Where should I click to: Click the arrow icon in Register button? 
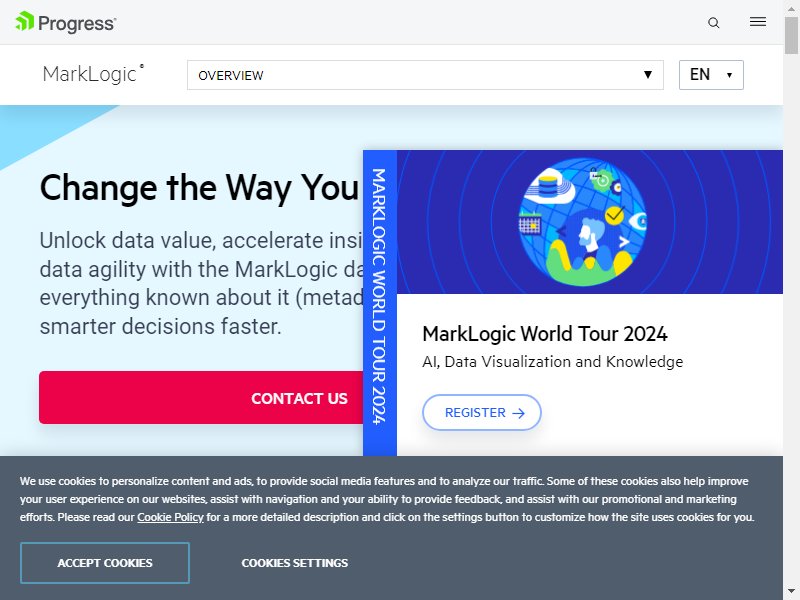pos(518,413)
